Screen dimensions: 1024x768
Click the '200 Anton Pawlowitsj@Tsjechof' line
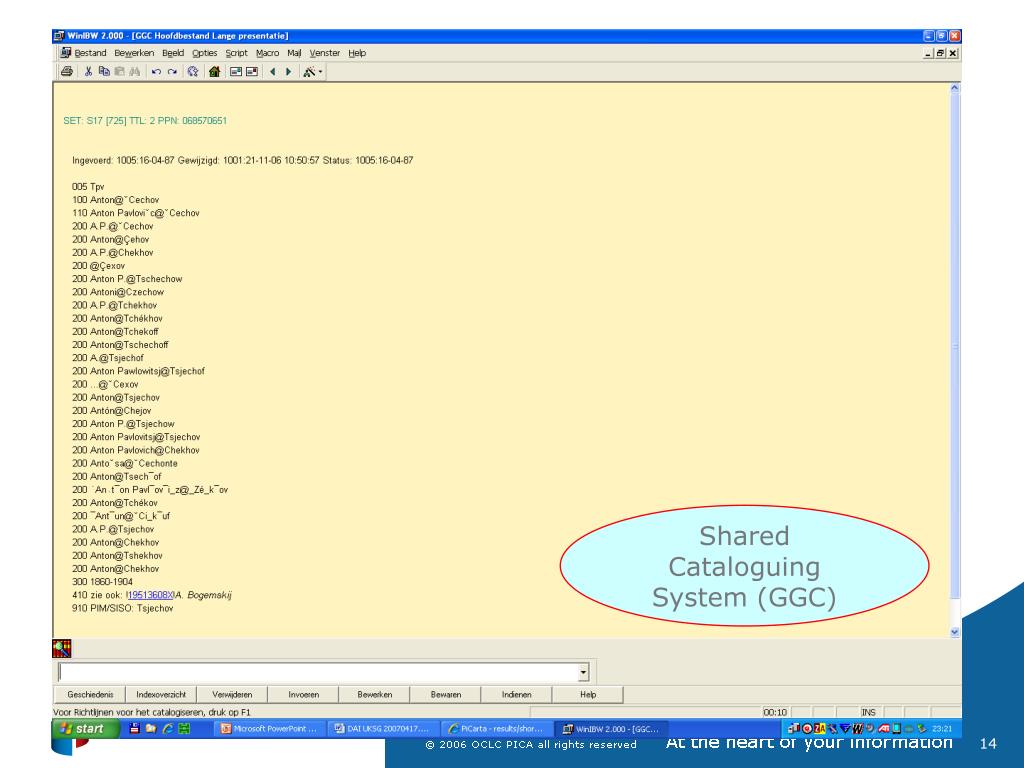[x=138, y=371]
